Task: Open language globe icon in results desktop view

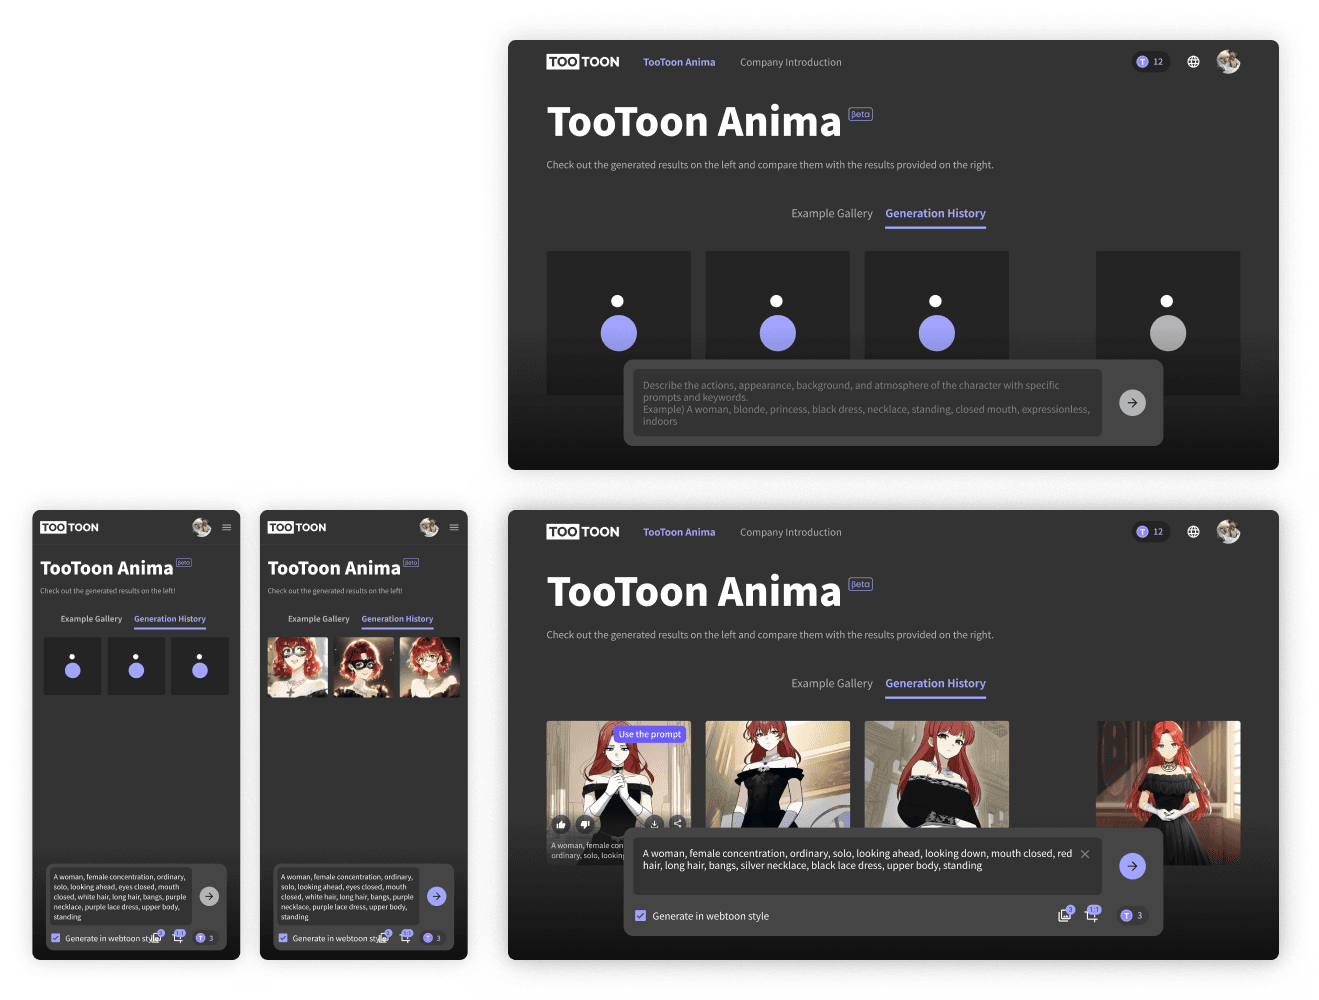Action: [1193, 532]
